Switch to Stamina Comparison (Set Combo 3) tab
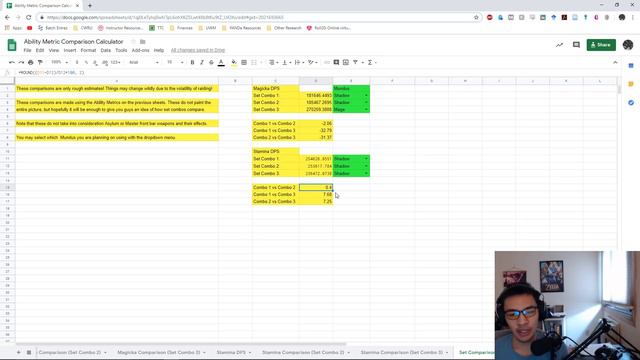Screen dimensions: 640x360 click(404, 352)
